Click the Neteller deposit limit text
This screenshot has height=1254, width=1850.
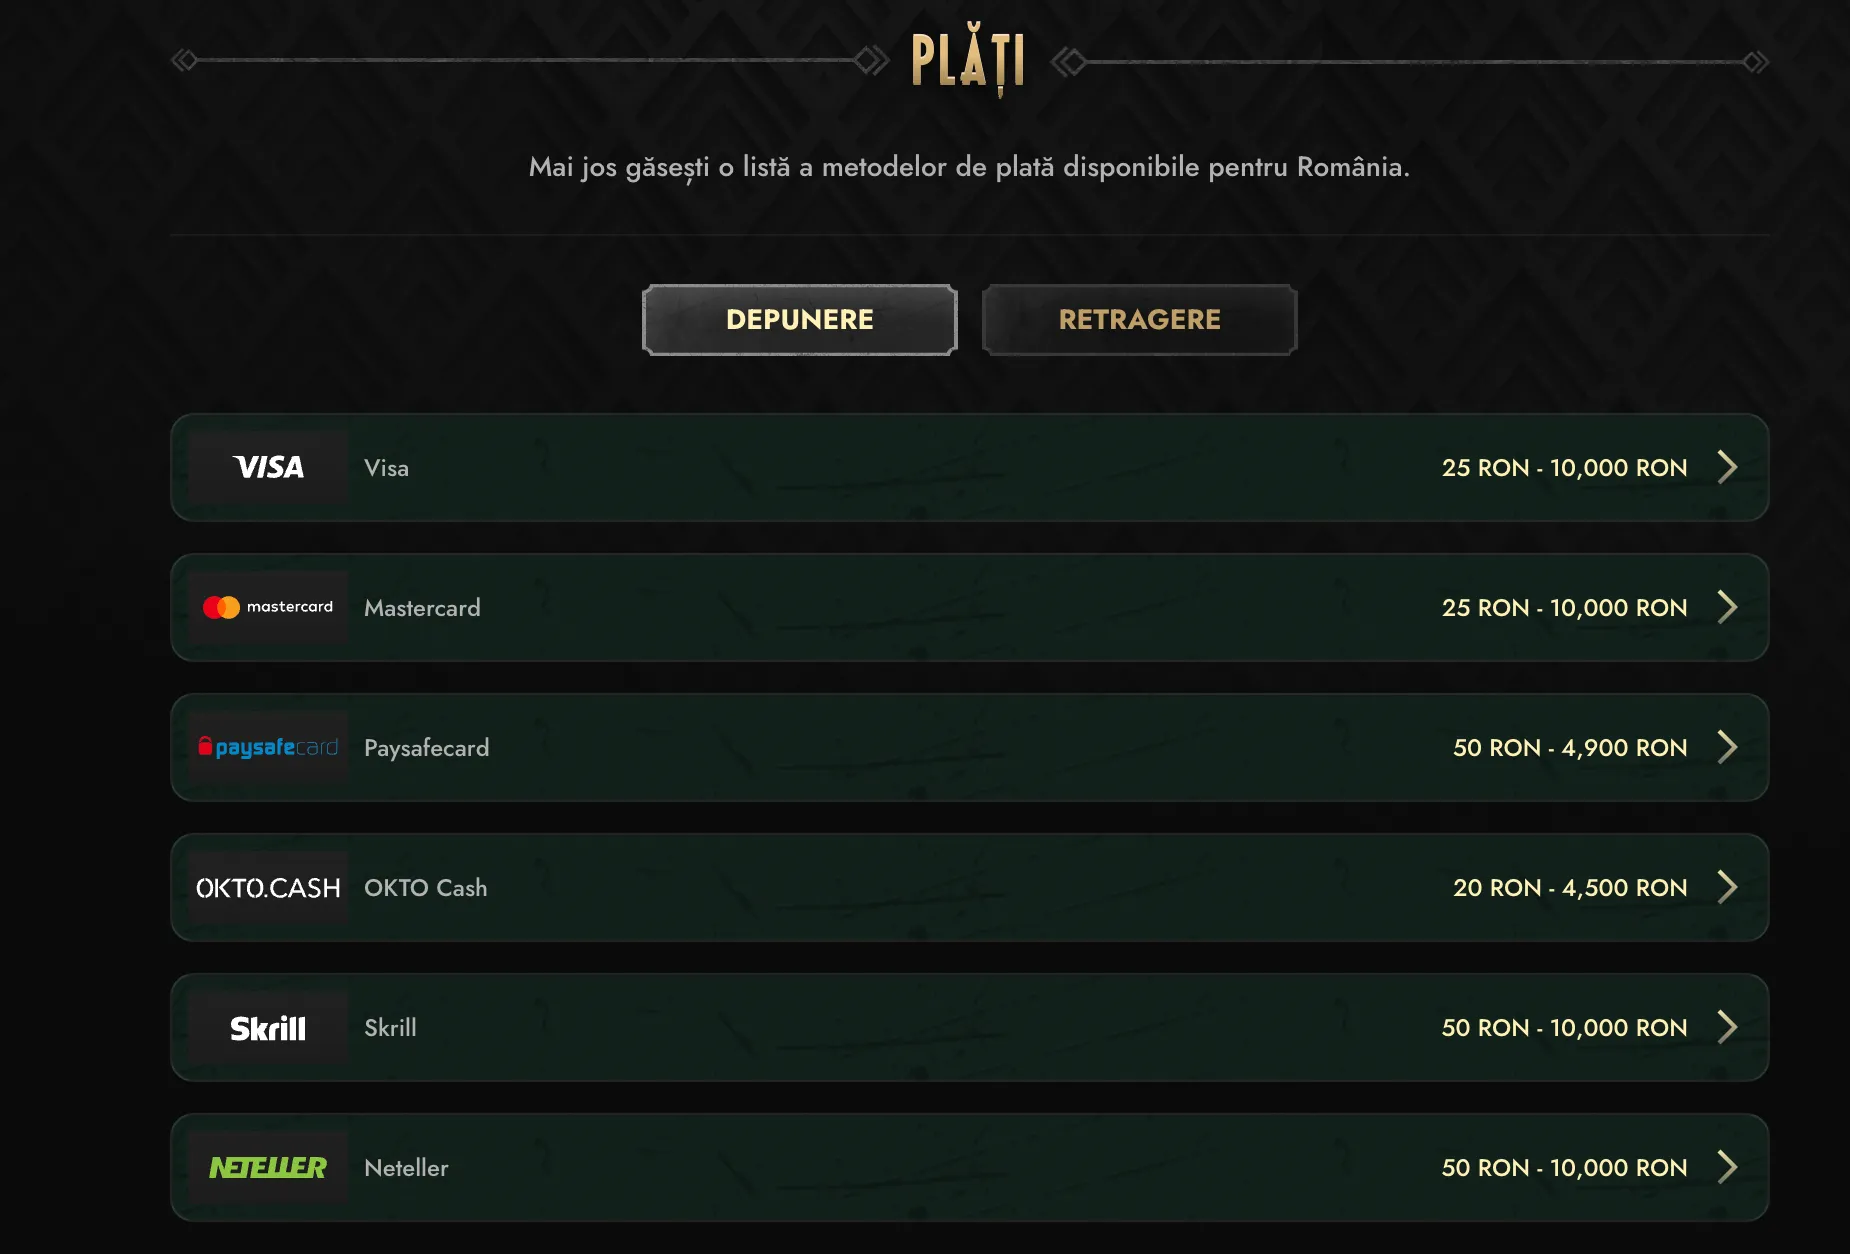pos(1563,1168)
